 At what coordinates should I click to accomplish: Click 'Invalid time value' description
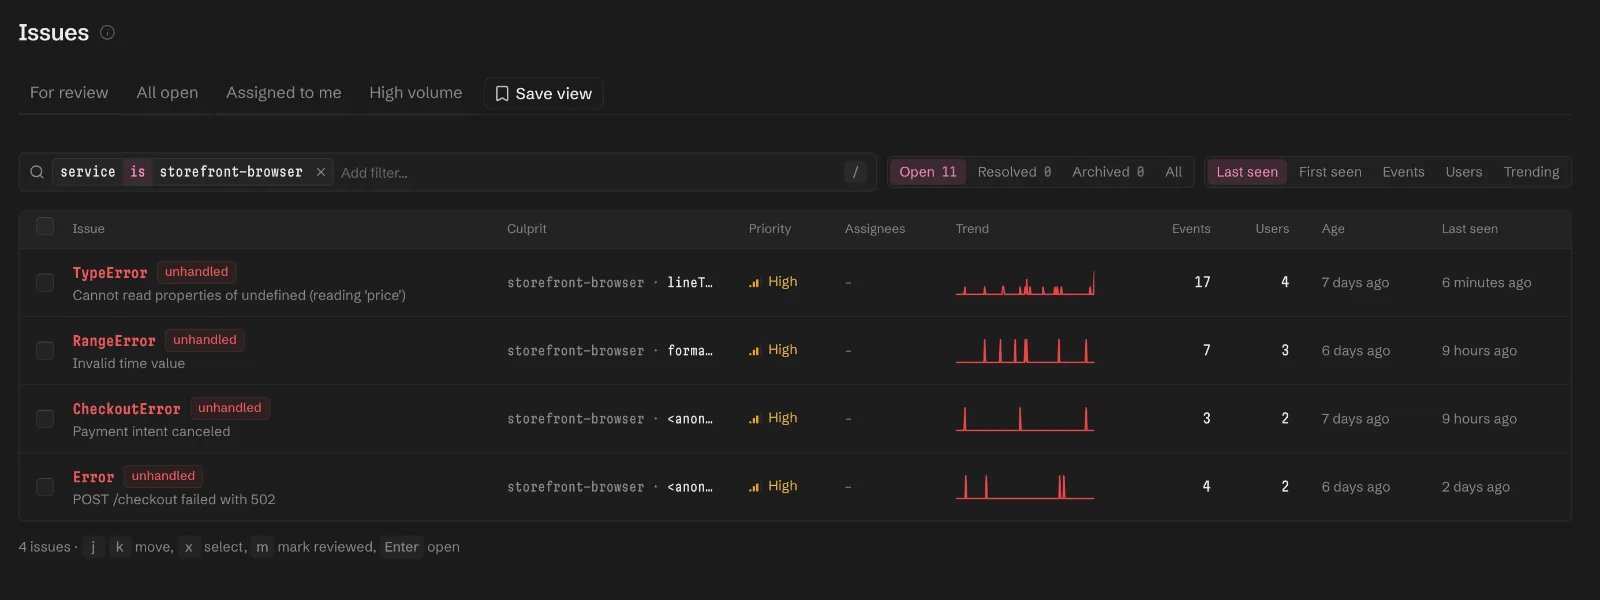point(129,364)
